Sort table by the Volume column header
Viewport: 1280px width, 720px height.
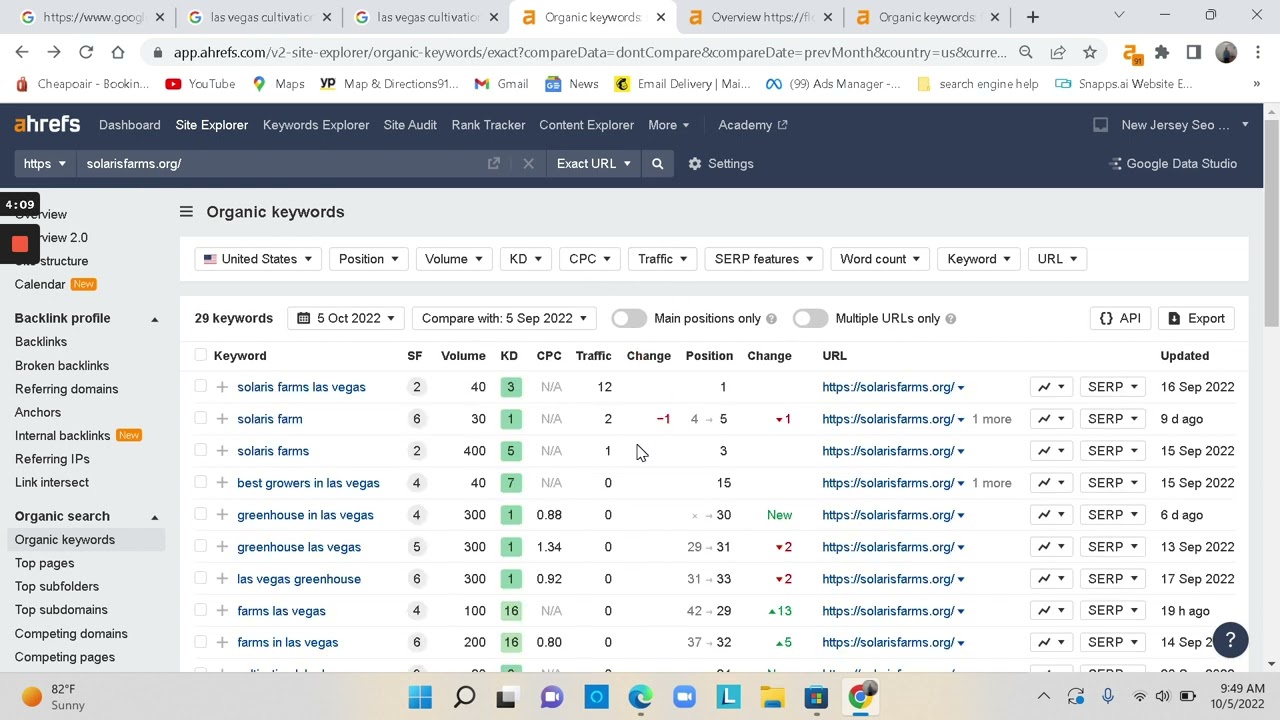pos(463,356)
